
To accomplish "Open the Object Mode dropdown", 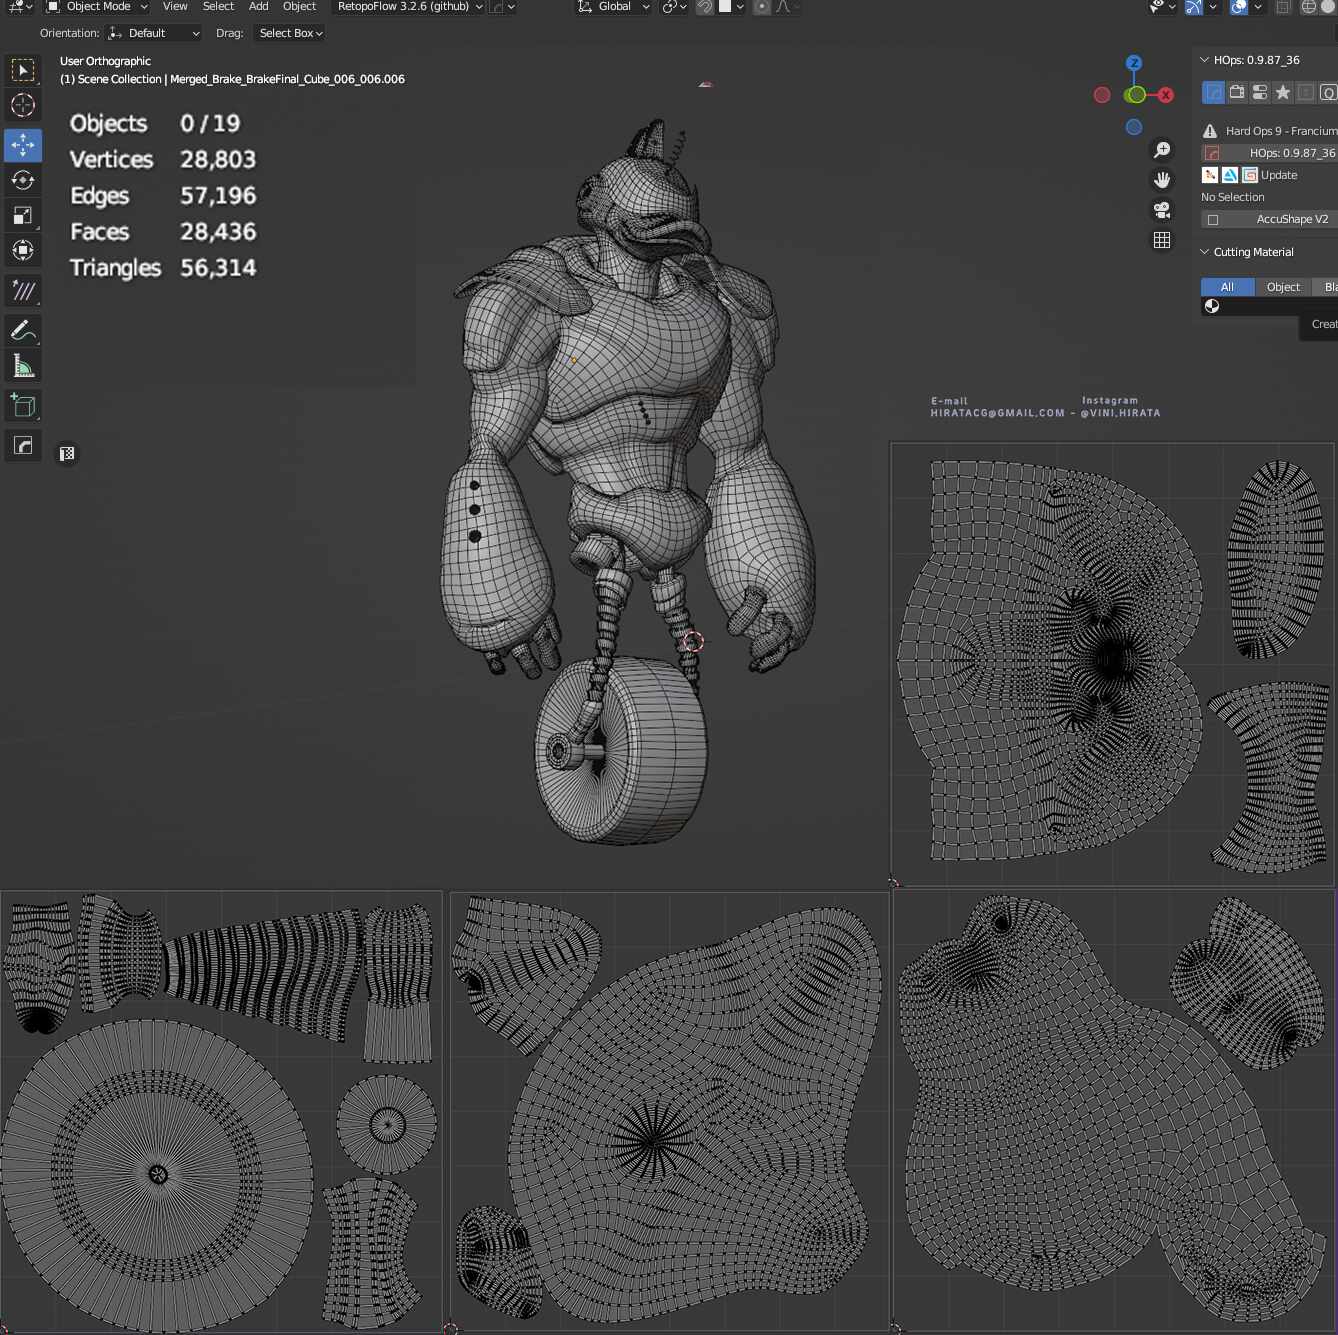I will [x=97, y=6].
